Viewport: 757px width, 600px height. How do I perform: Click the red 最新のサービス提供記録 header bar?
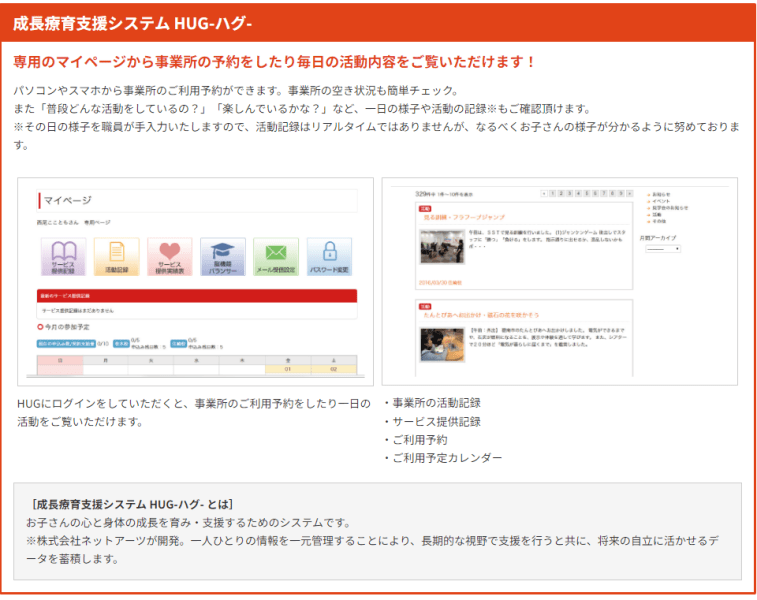[197, 296]
